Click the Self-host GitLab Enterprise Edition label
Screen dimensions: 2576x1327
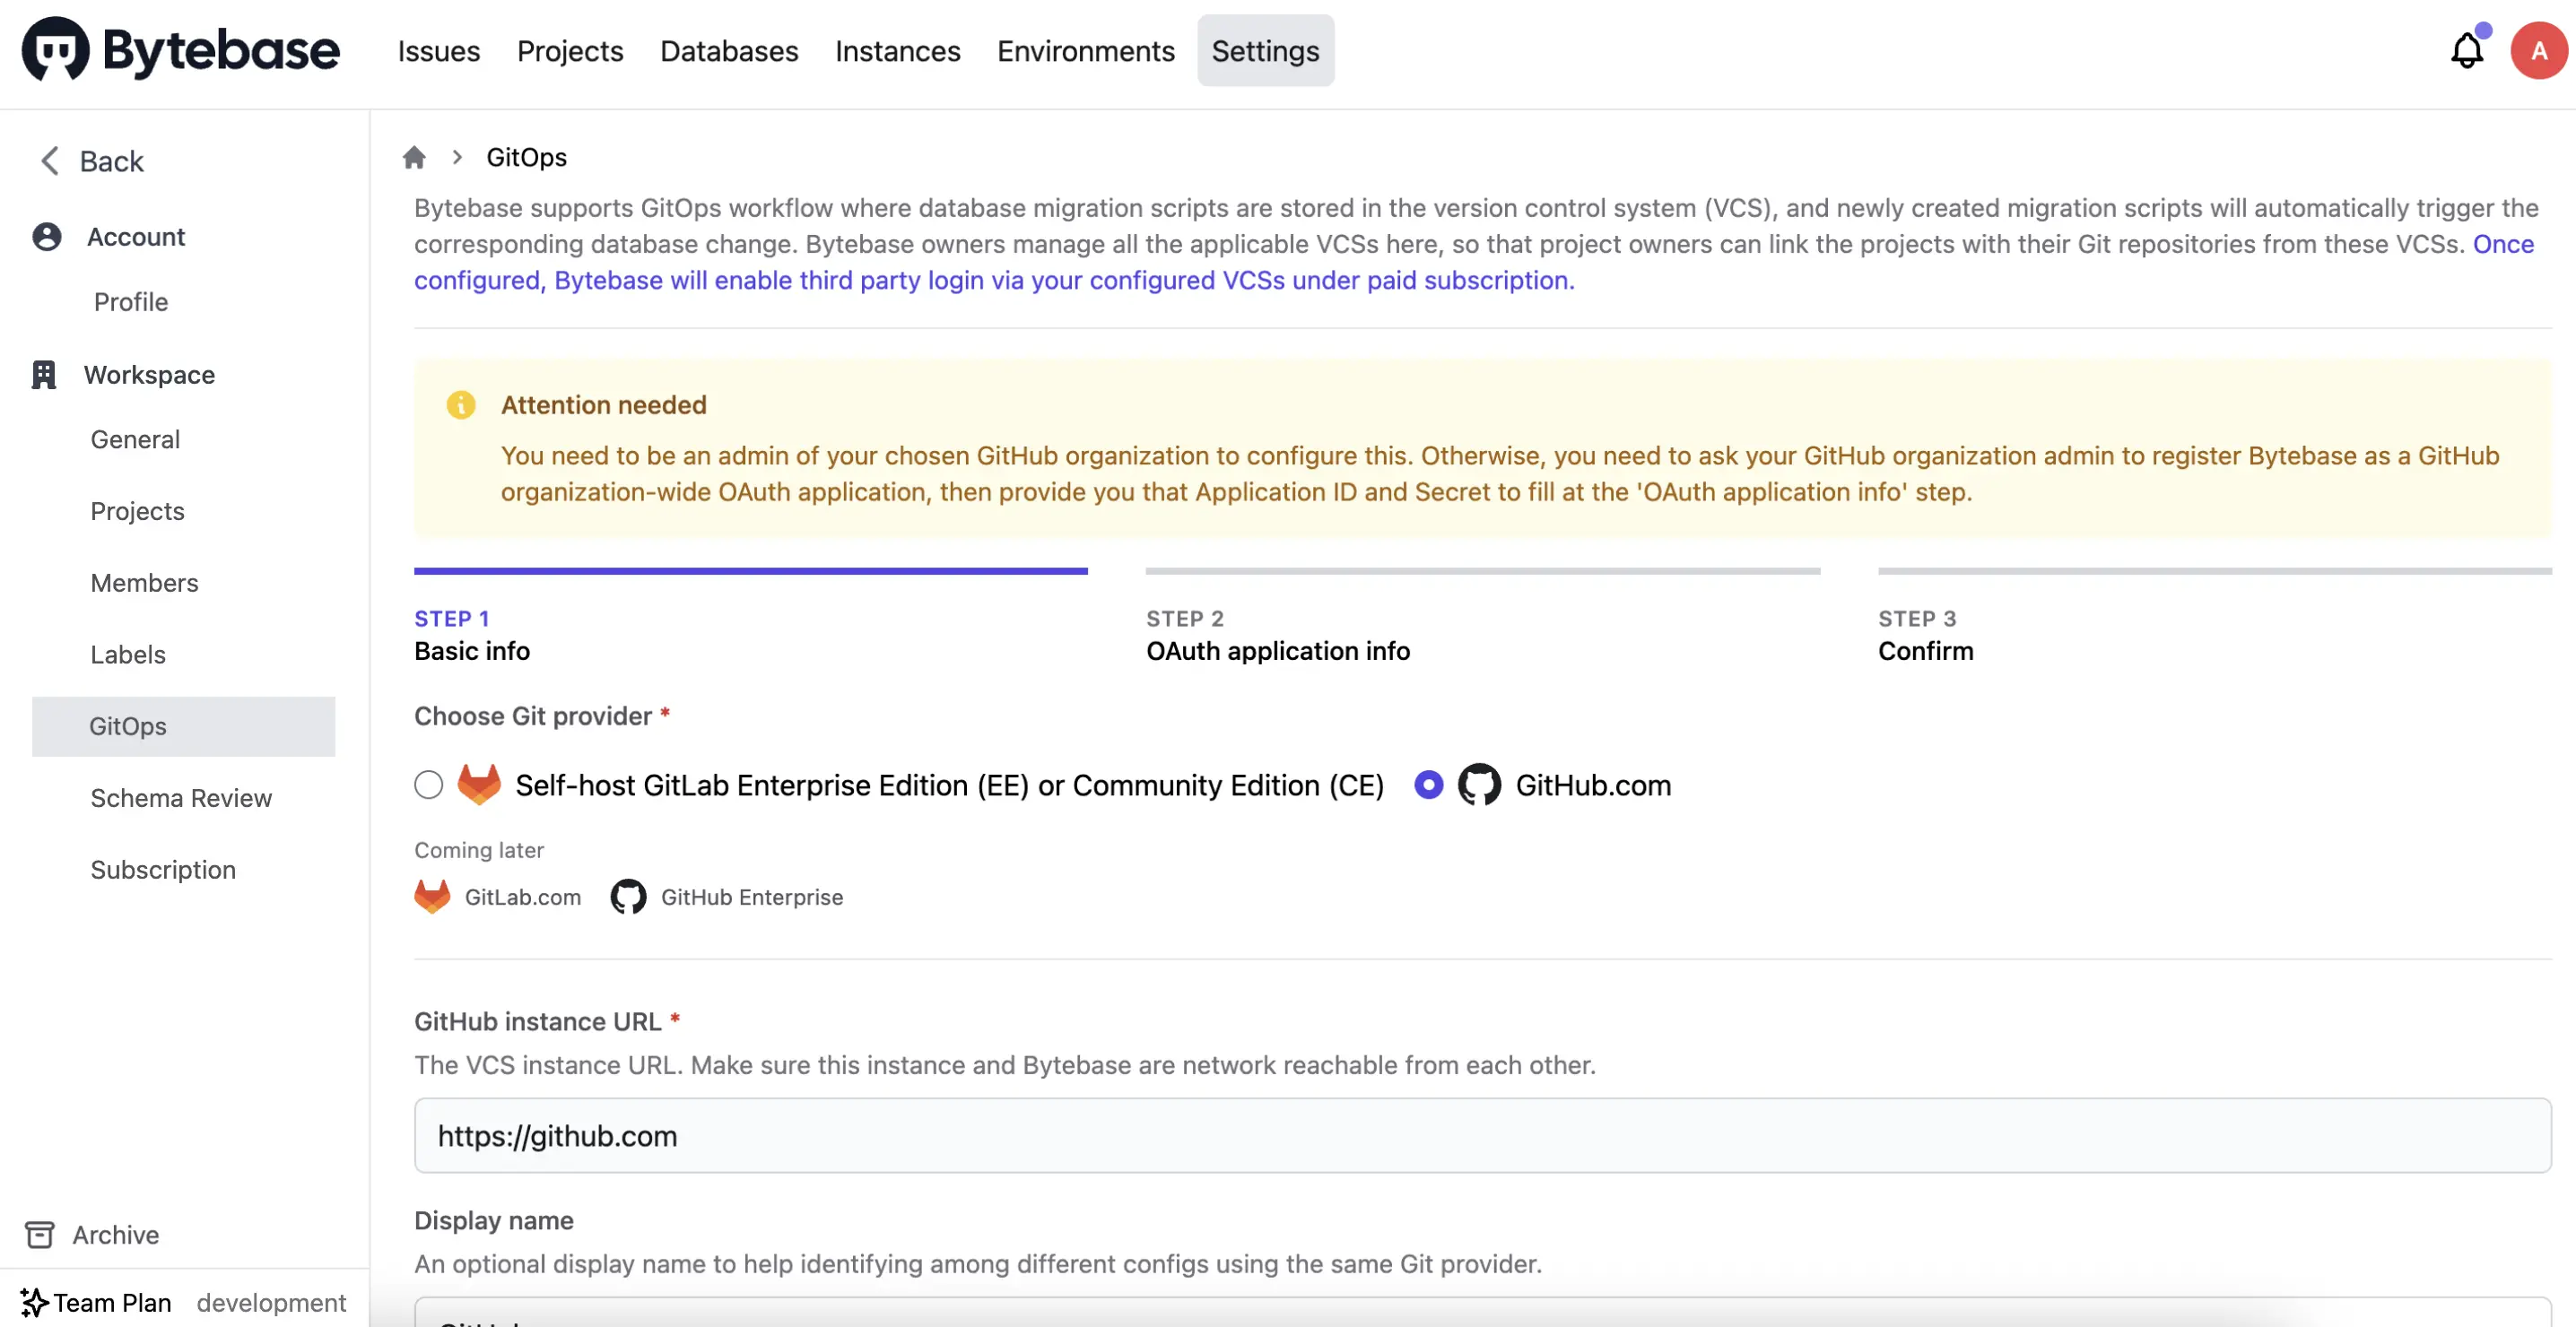949,785
